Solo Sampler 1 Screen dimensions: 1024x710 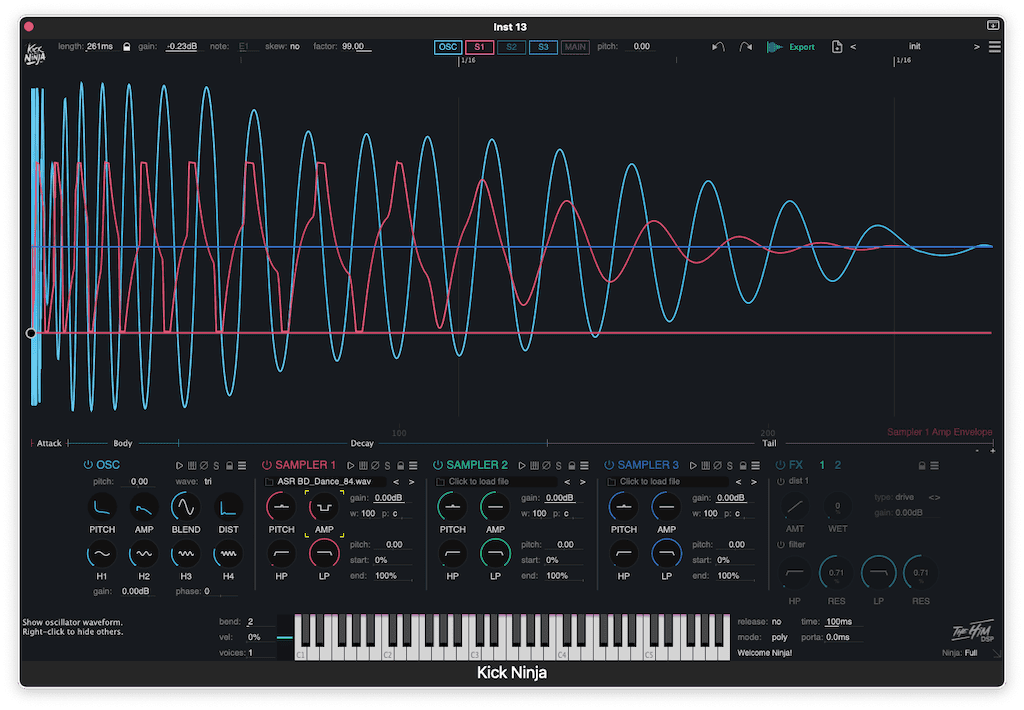click(387, 466)
